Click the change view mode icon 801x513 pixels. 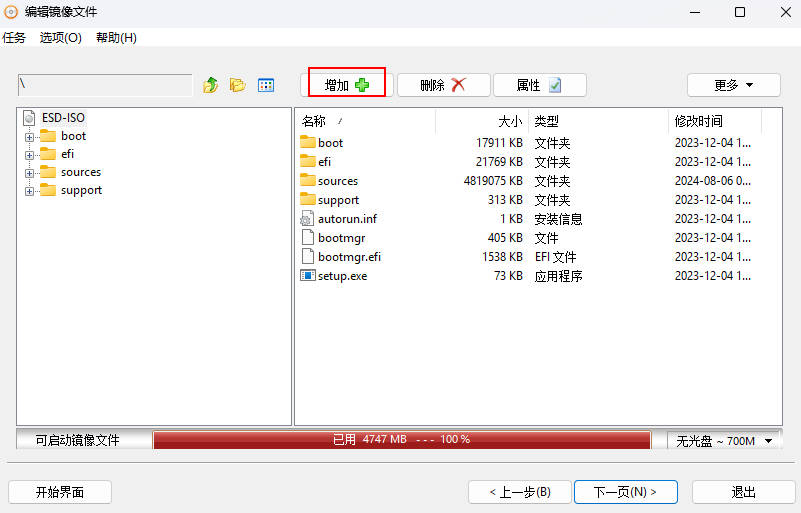(266, 85)
